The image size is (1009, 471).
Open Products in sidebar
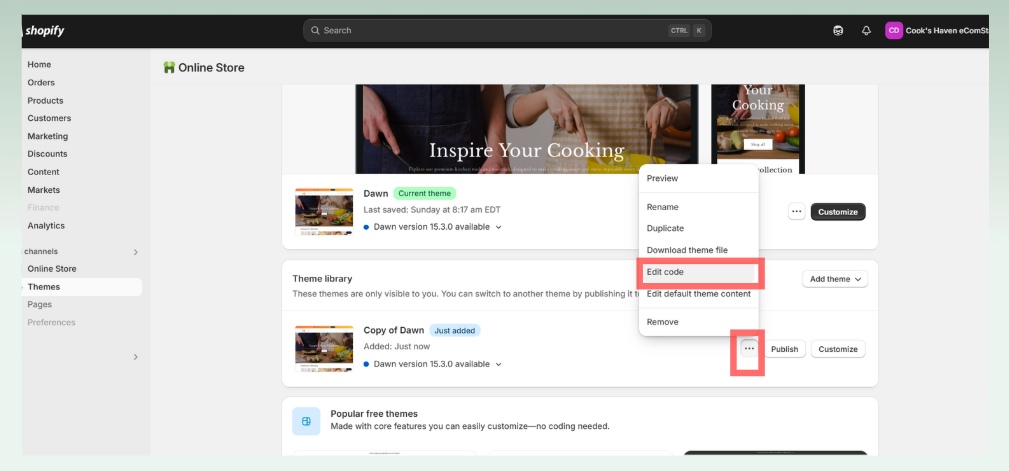coord(45,100)
